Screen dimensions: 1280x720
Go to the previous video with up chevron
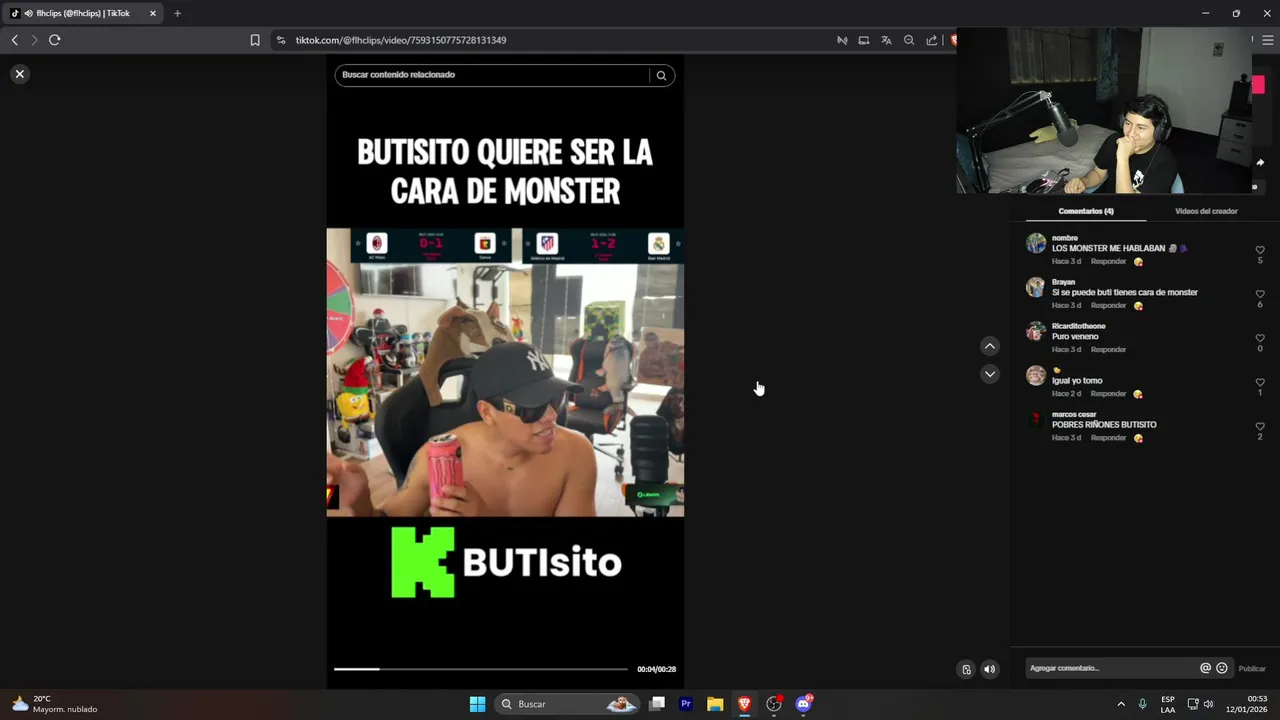990,346
